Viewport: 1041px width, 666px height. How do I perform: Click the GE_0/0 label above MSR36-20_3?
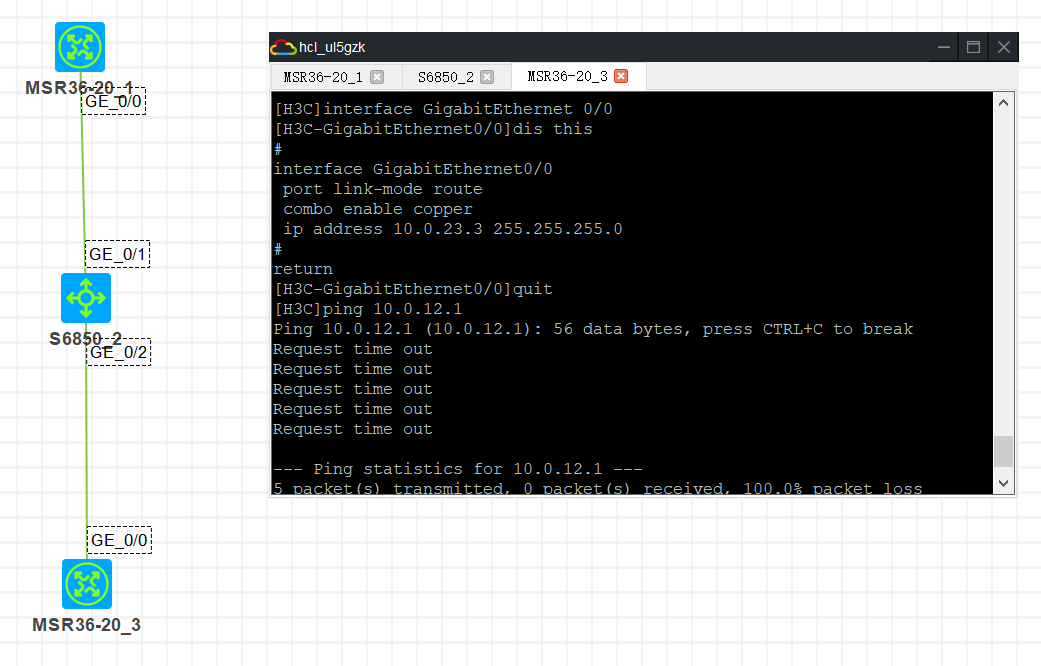pyautogui.click(x=120, y=541)
